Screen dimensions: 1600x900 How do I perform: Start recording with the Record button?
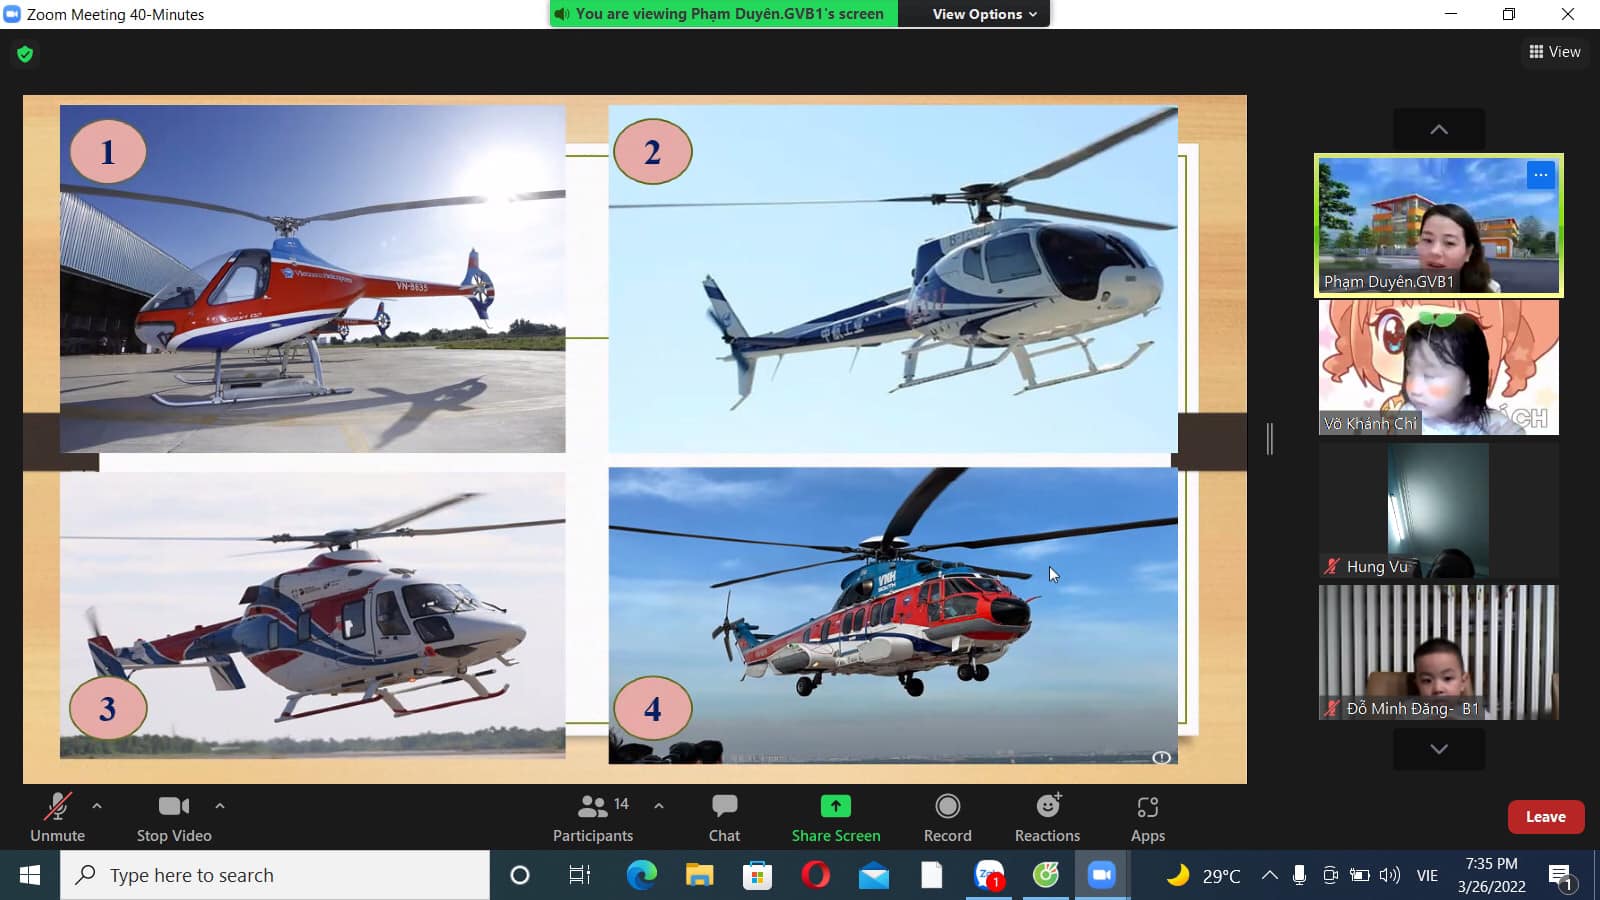click(947, 817)
